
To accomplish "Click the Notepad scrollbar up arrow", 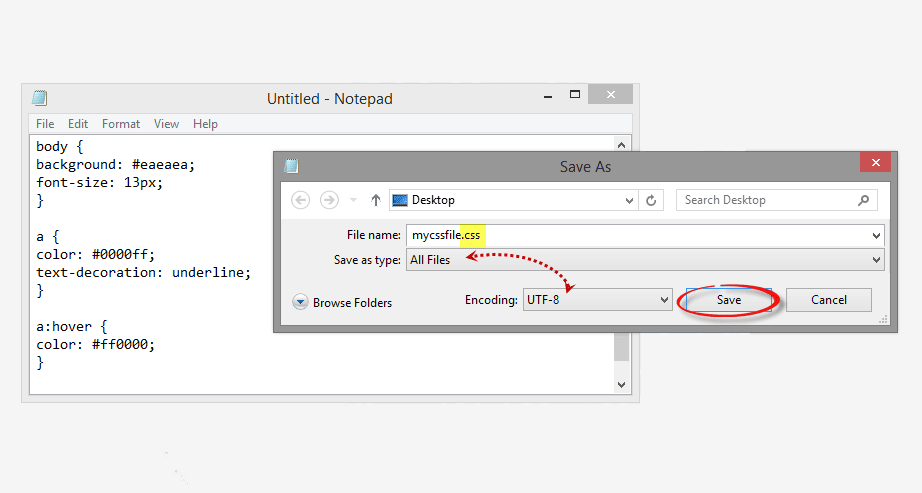I will pyautogui.click(x=622, y=145).
